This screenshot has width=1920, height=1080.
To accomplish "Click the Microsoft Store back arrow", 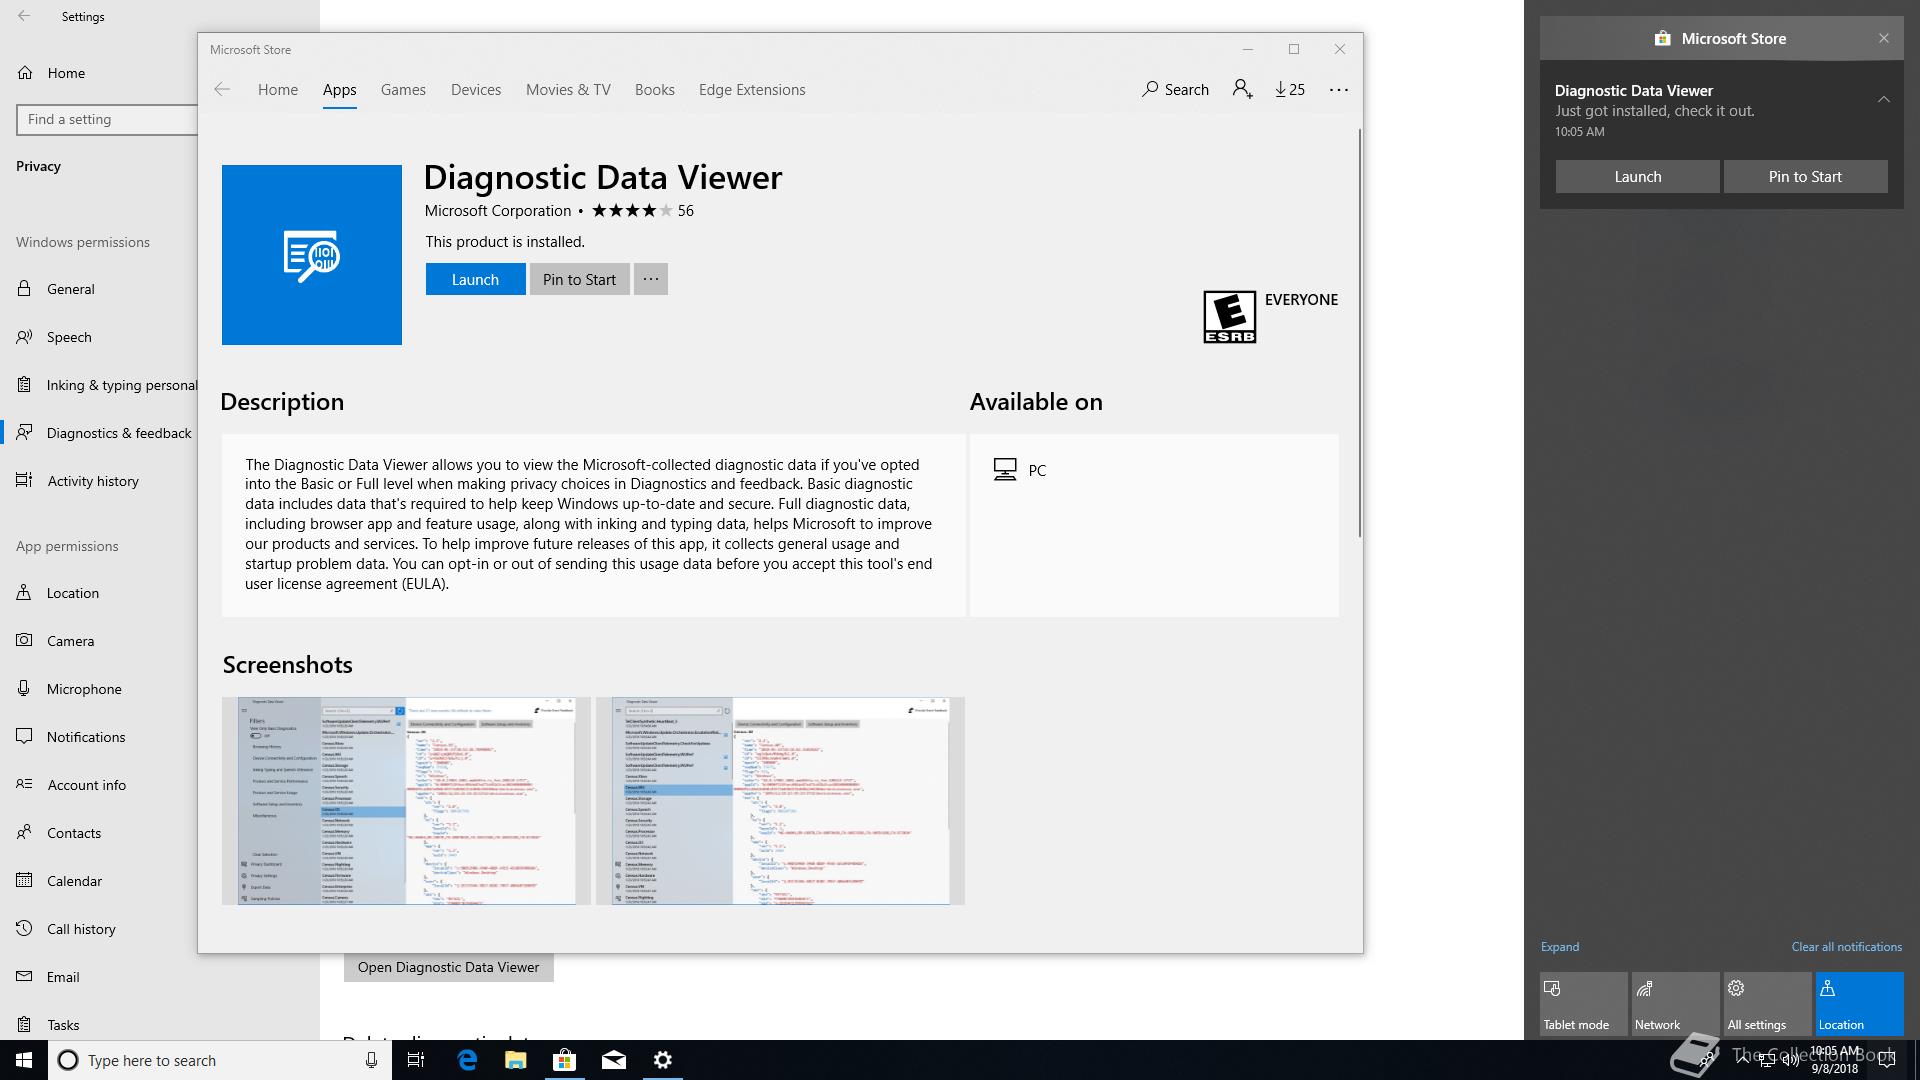I will pyautogui.click(x=222, y=90).
